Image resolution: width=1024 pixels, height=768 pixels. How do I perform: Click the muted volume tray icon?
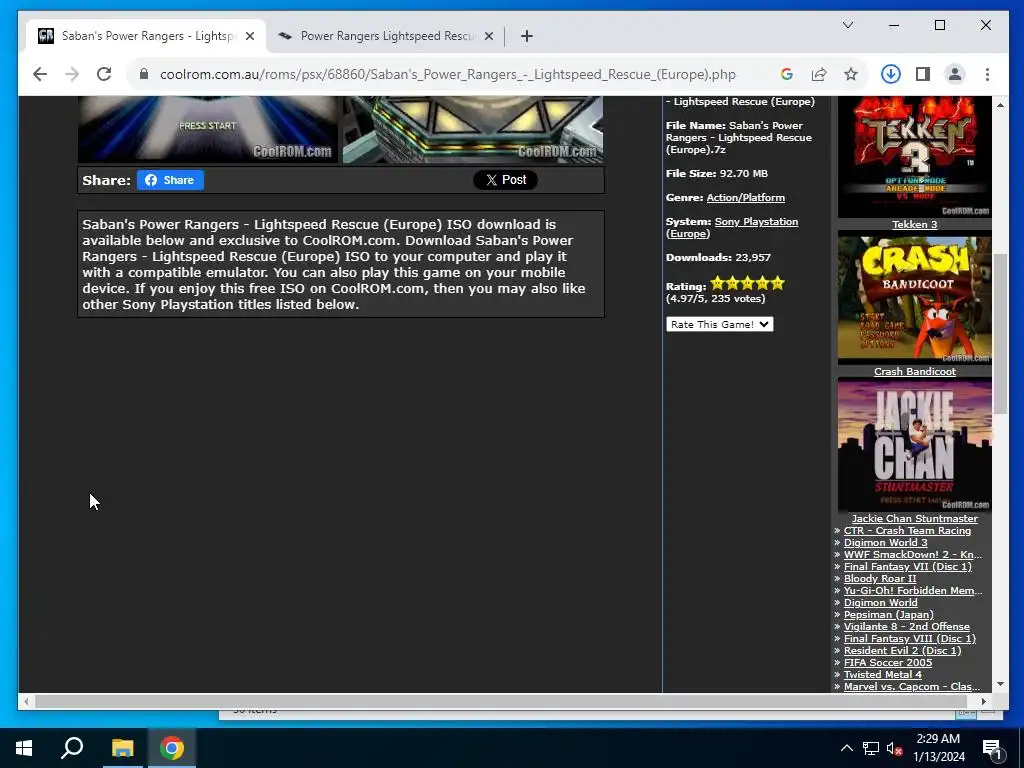[894, 749]
